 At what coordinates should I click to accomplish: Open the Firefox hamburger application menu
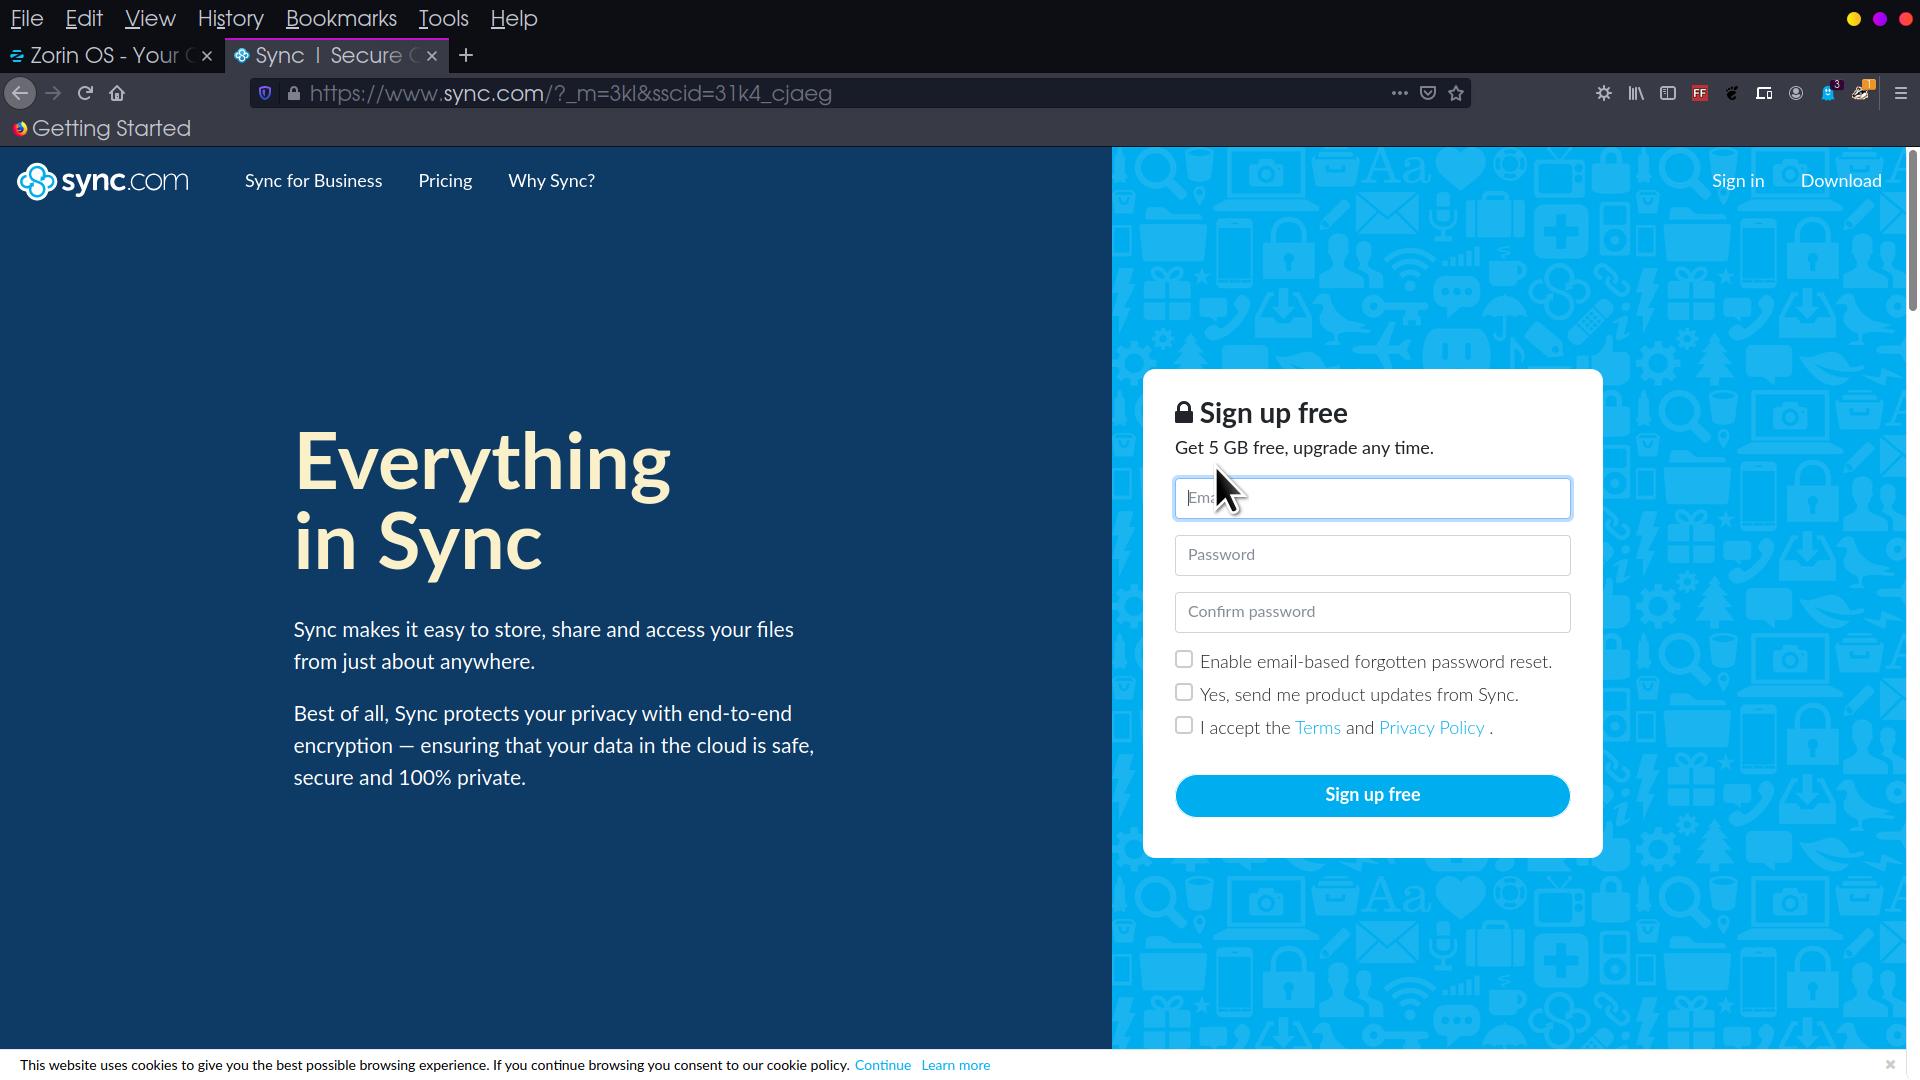(1901, 93)
